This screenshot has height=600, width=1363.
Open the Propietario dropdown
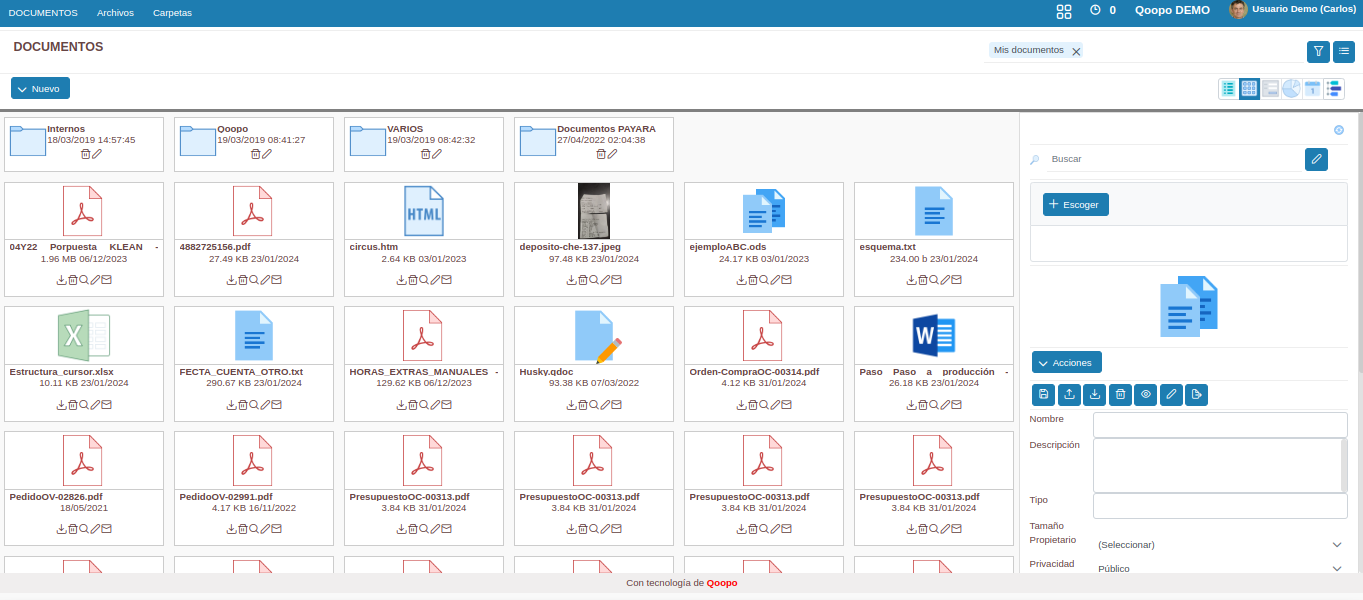pos(1219,545)
